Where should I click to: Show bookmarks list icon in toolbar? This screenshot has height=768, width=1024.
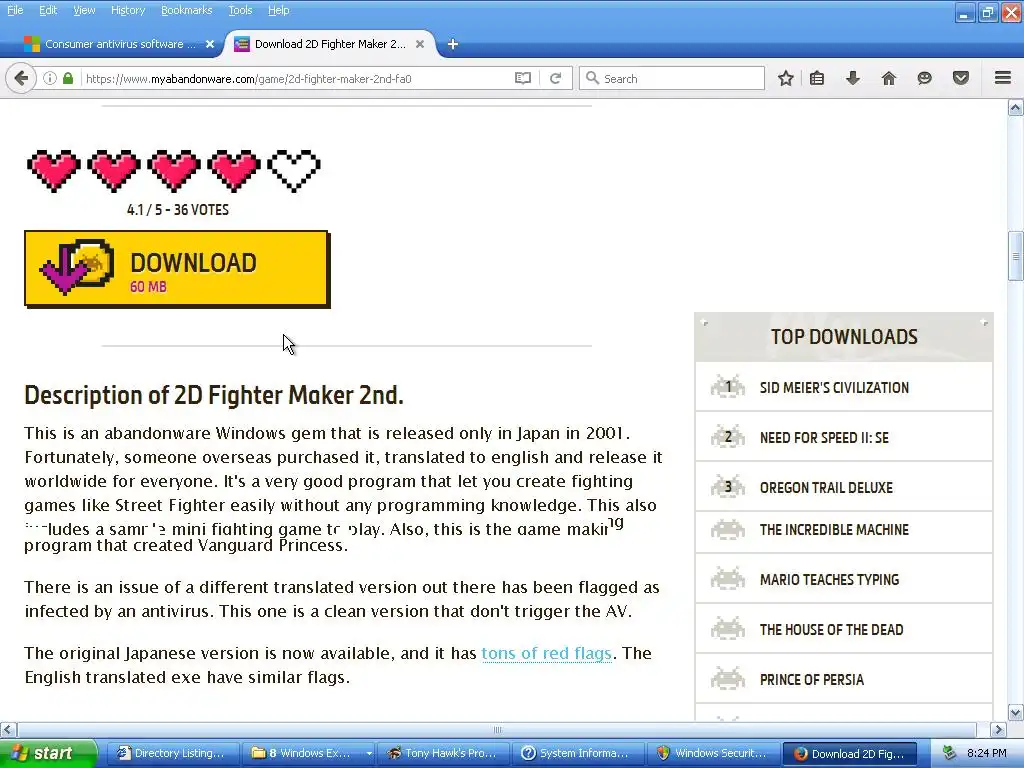click(817, 78)
